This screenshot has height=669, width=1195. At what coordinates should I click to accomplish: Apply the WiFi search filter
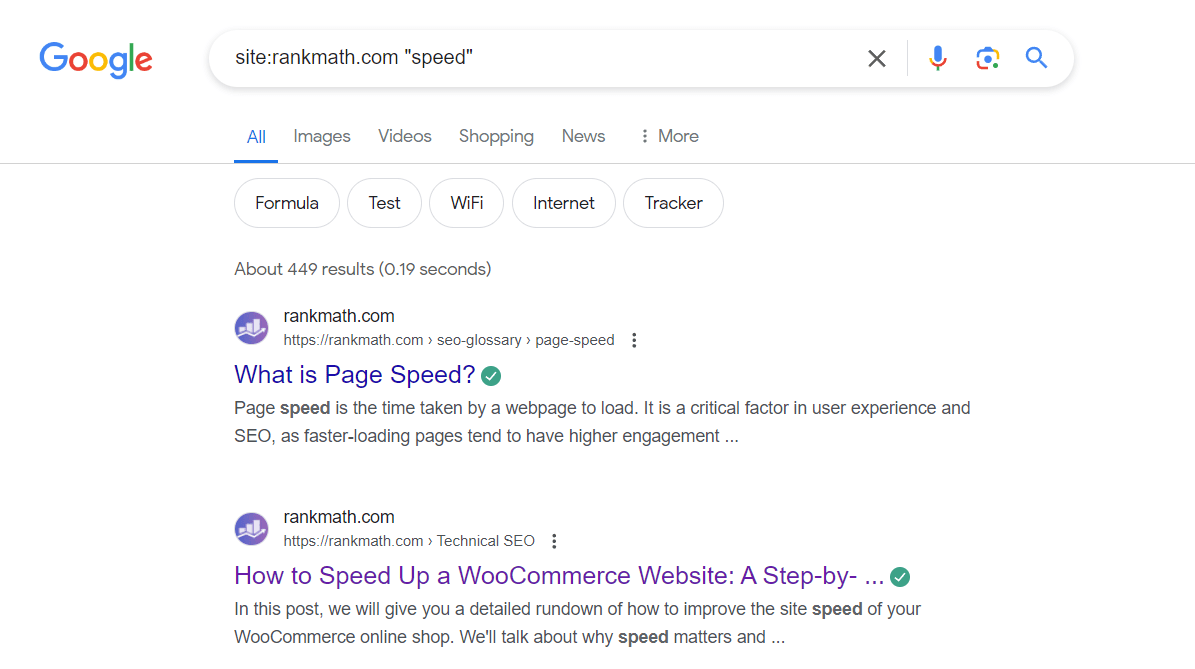point(466,202)
